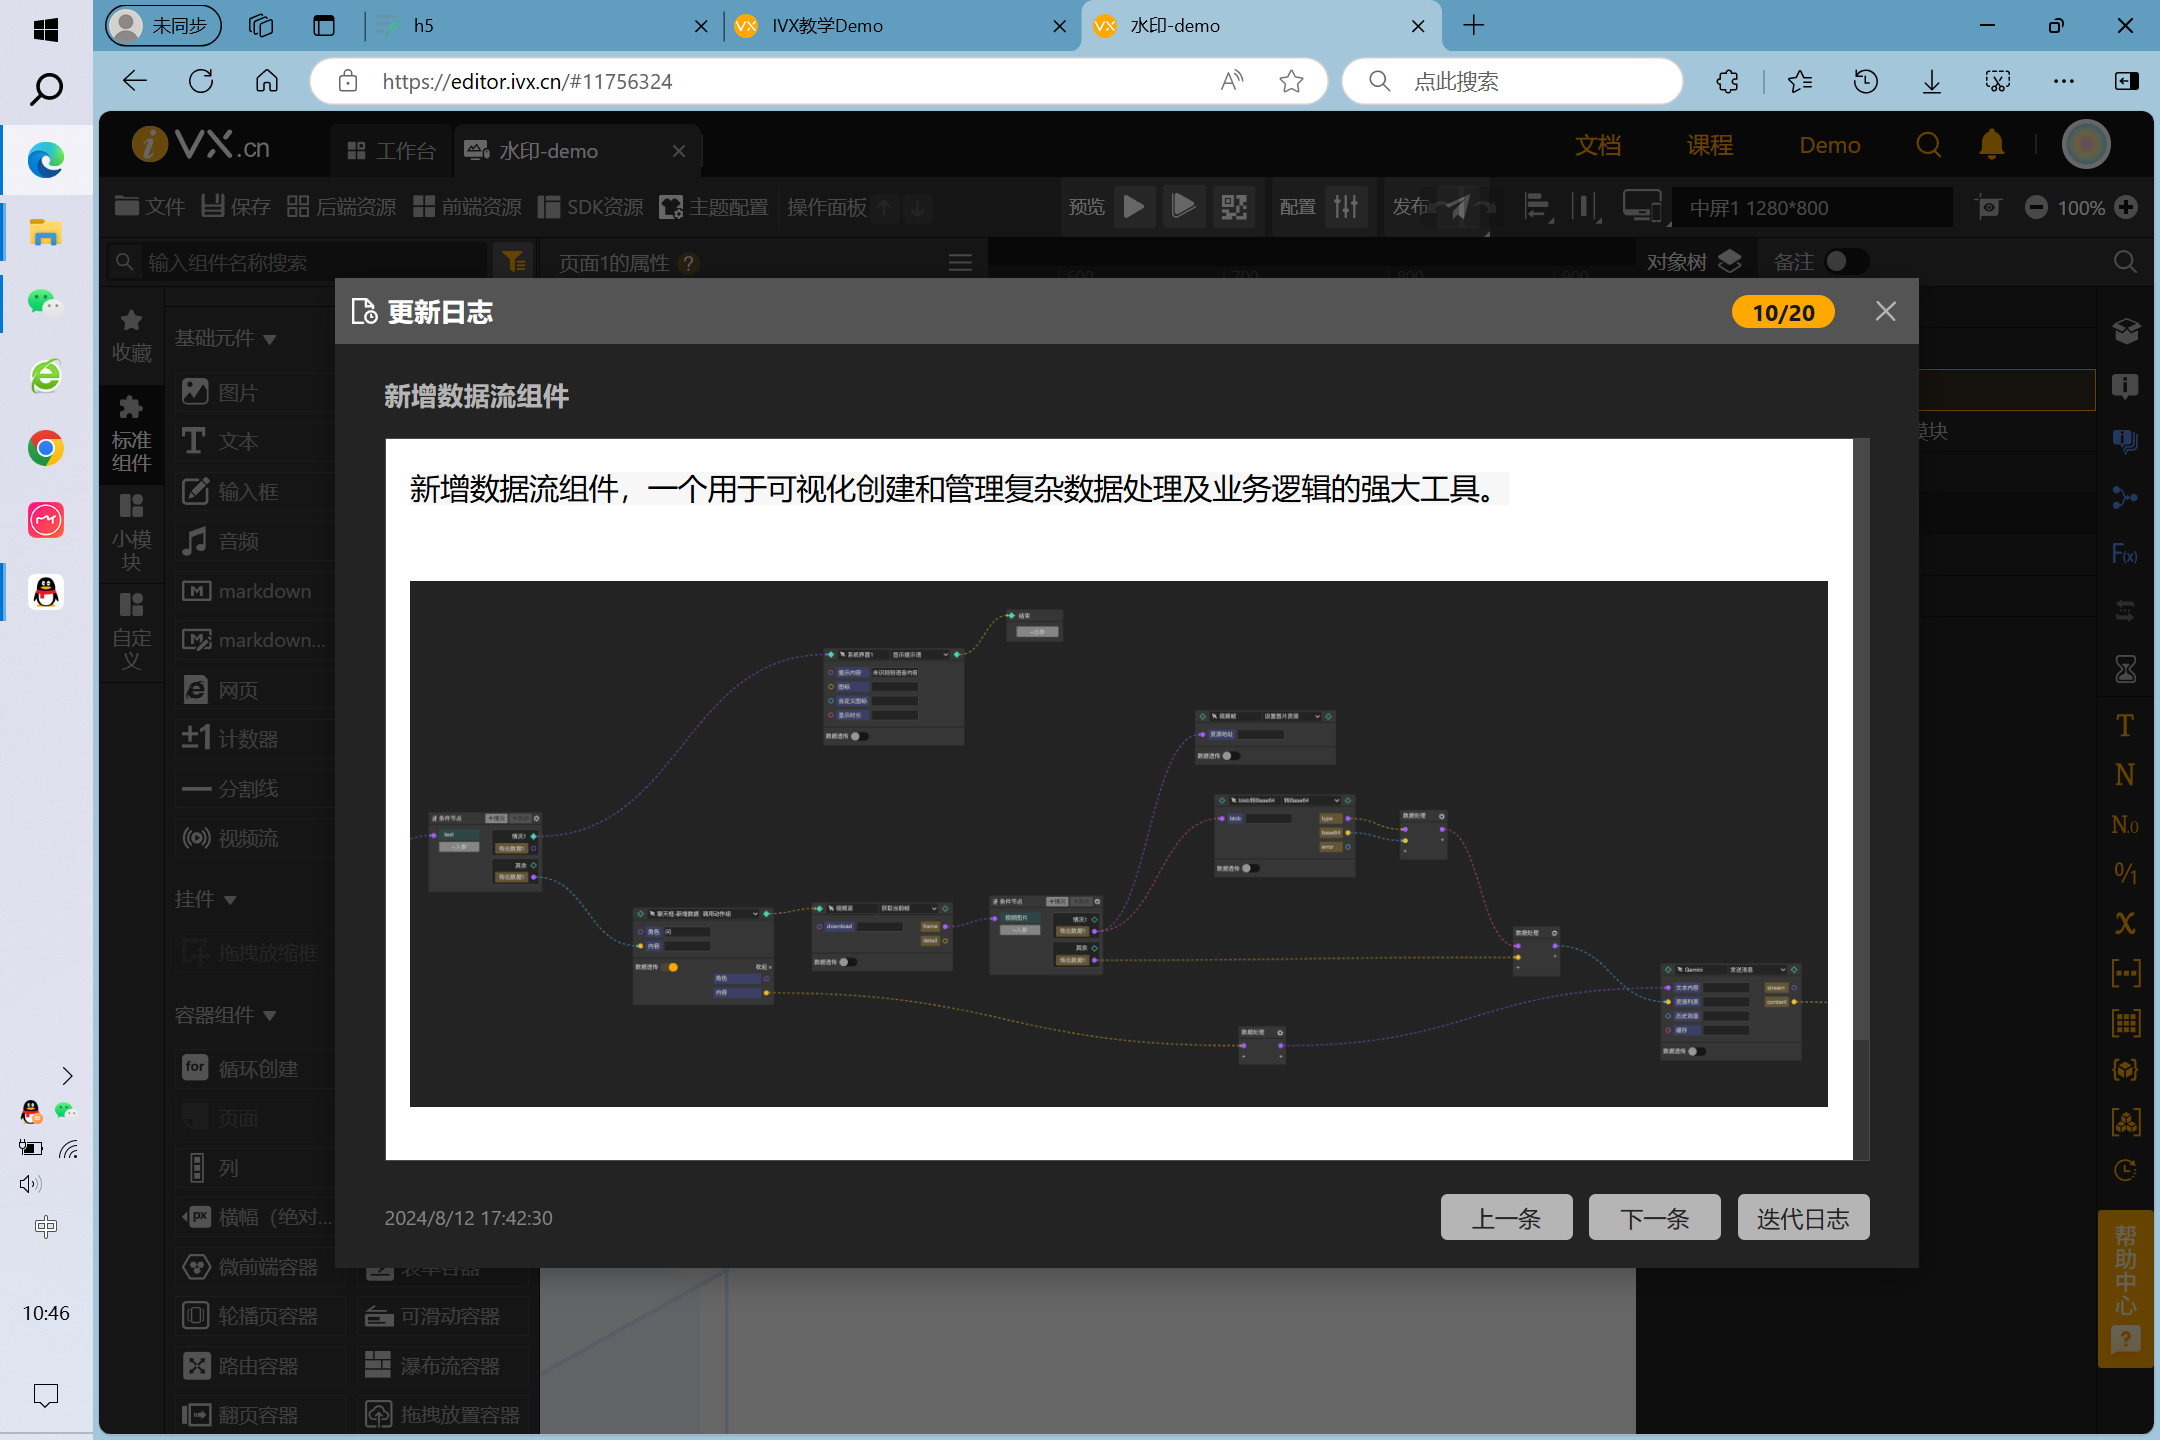Image resolution: width=2160 pixels, height=1440 pixels.
Task: Close the 水印-demo editor tab
Action: click(x=679, y=151)
